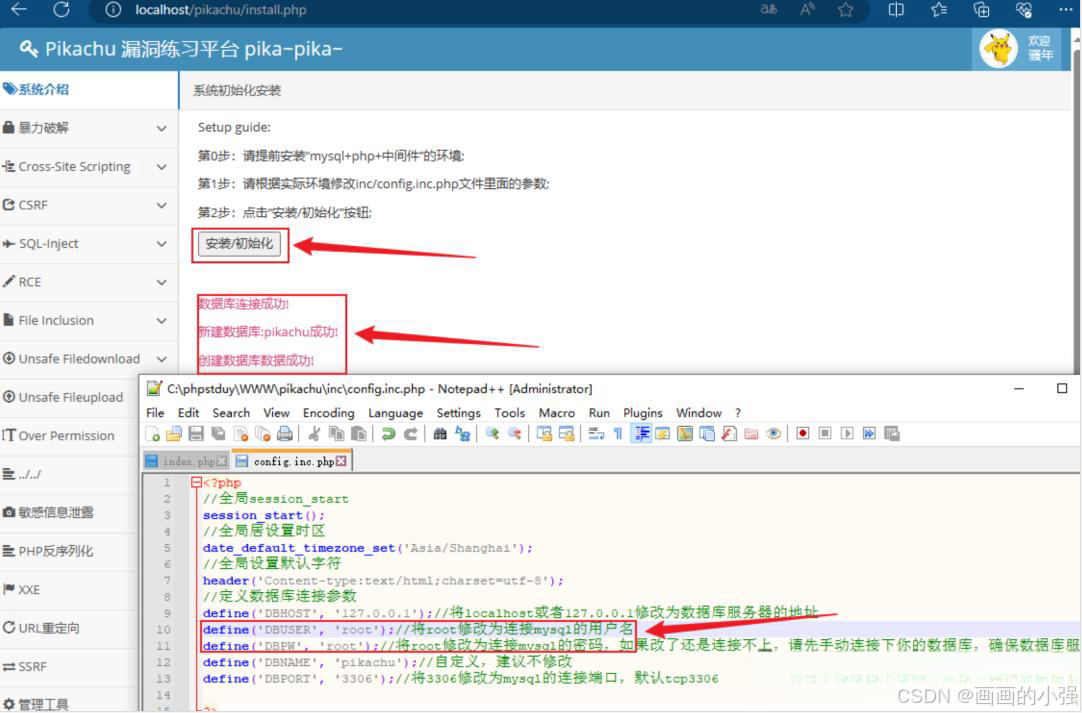Open the URL重定向 sidebar item
The image size is (1082, 713).
pyautogui.click(x=69, y=628)
